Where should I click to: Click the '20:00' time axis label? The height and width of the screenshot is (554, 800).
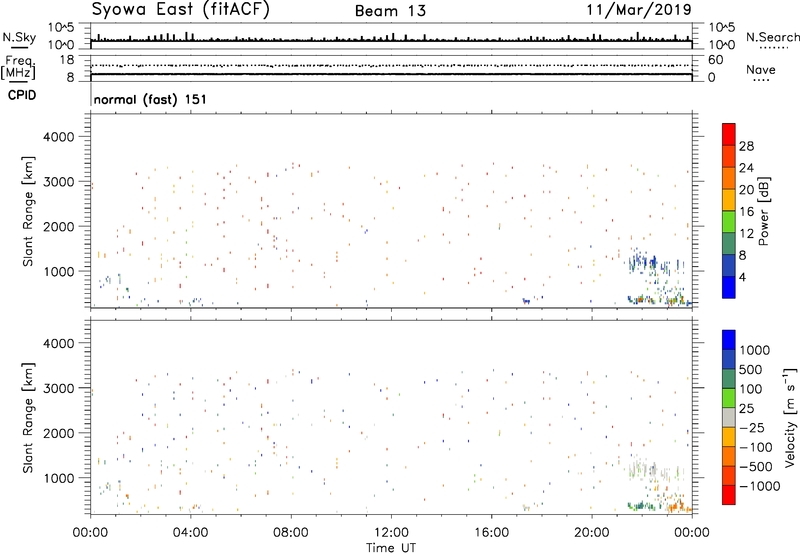(592, 533)
